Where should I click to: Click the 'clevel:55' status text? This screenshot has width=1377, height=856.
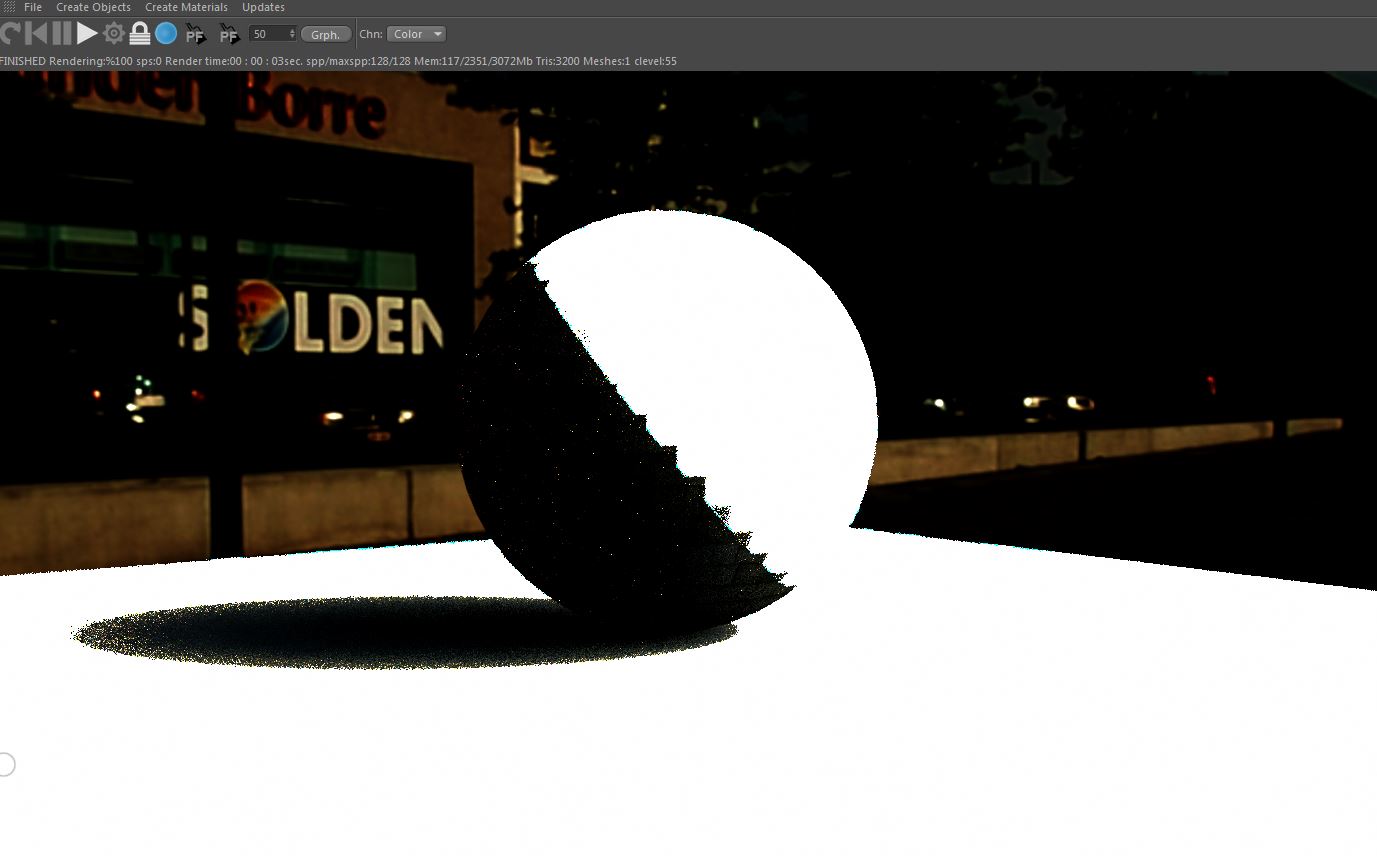656,61
